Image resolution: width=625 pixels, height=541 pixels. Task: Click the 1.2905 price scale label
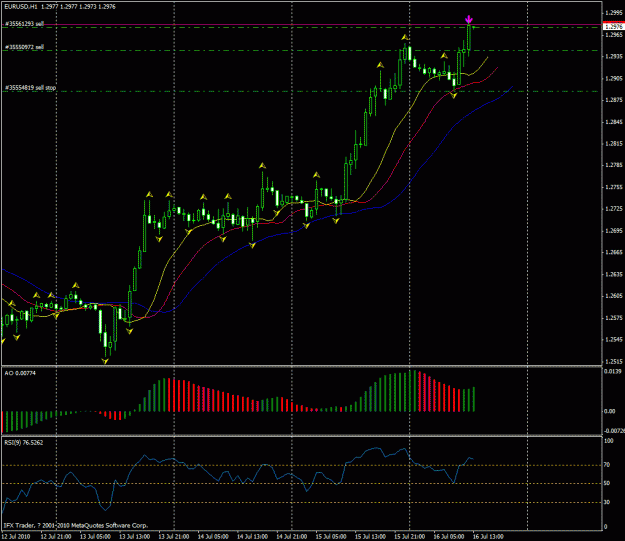pos(613,78)
